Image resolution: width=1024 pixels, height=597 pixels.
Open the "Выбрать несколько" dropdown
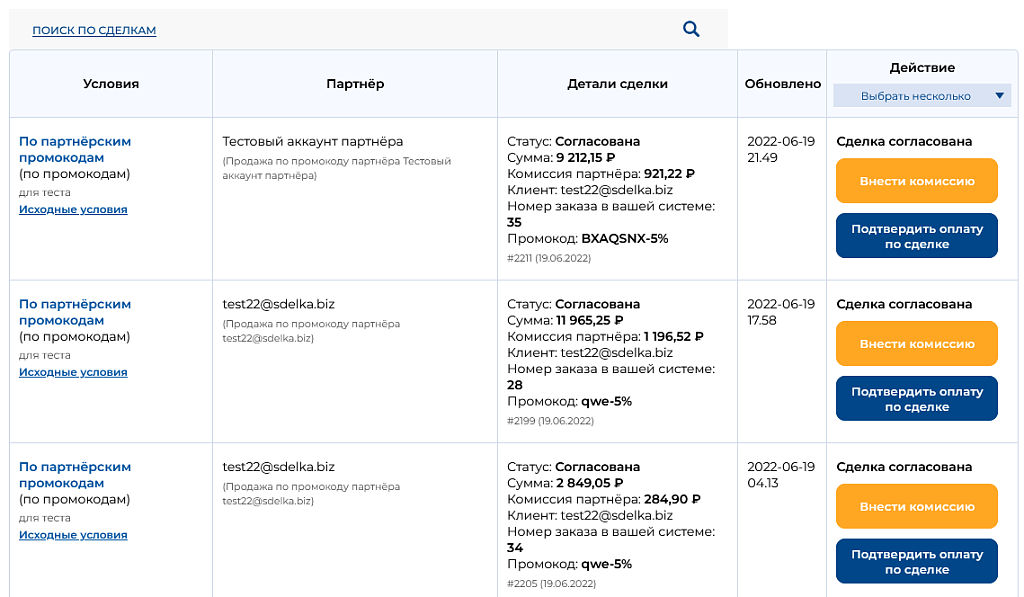tap(921, 94)
